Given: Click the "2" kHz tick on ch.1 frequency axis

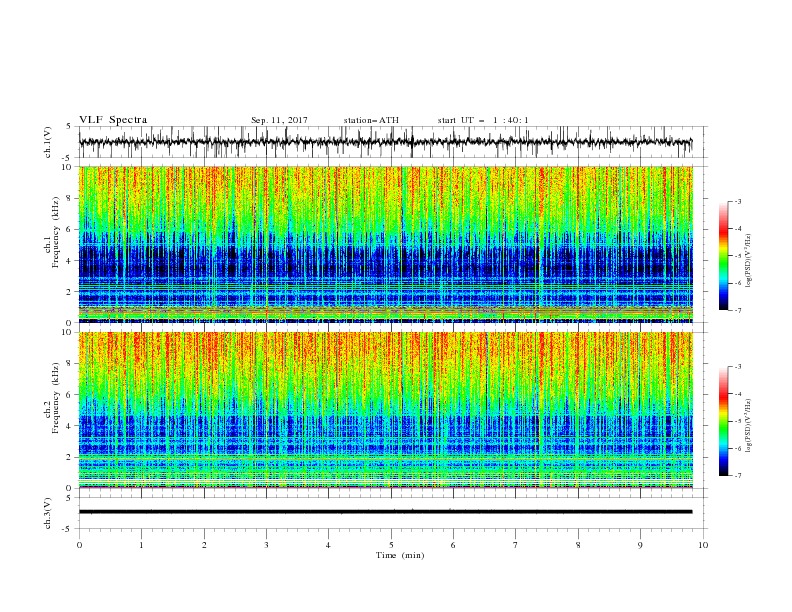Looking at the screenshot, I should click(x=70, y=292).
